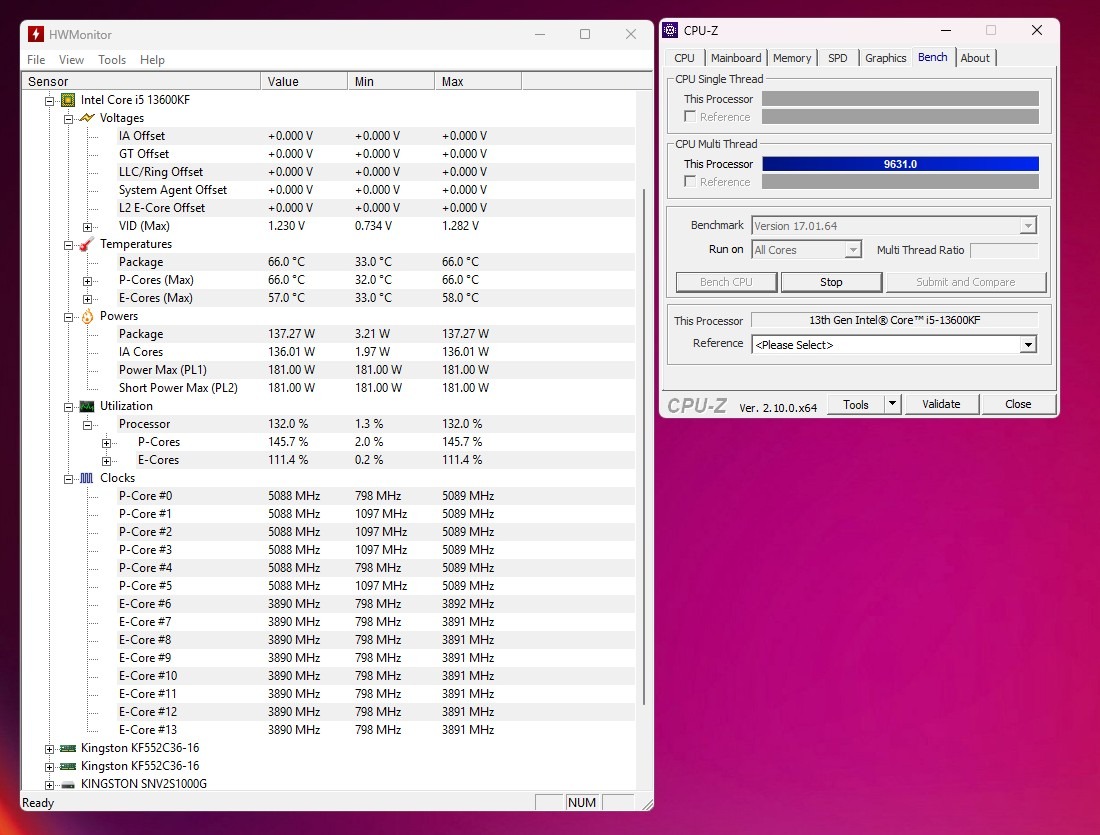Collapse the Utilization tree node
This screenshot has width=1100, height=835.
69,407
